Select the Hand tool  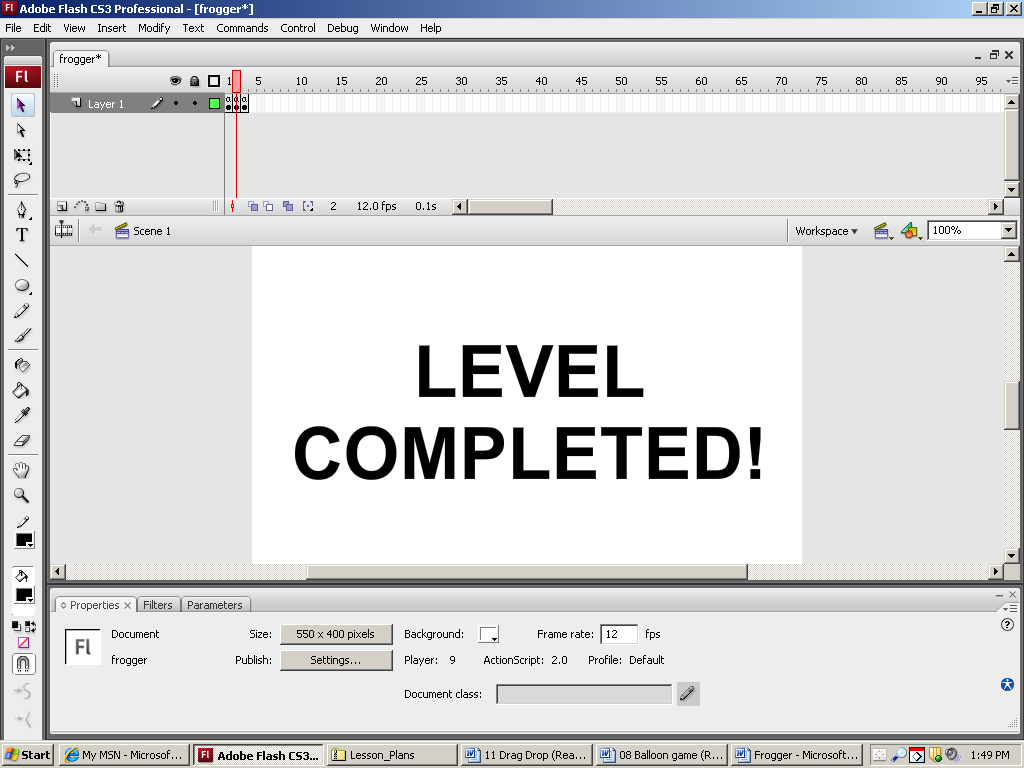pyautogui.click(x=22, y=470)
